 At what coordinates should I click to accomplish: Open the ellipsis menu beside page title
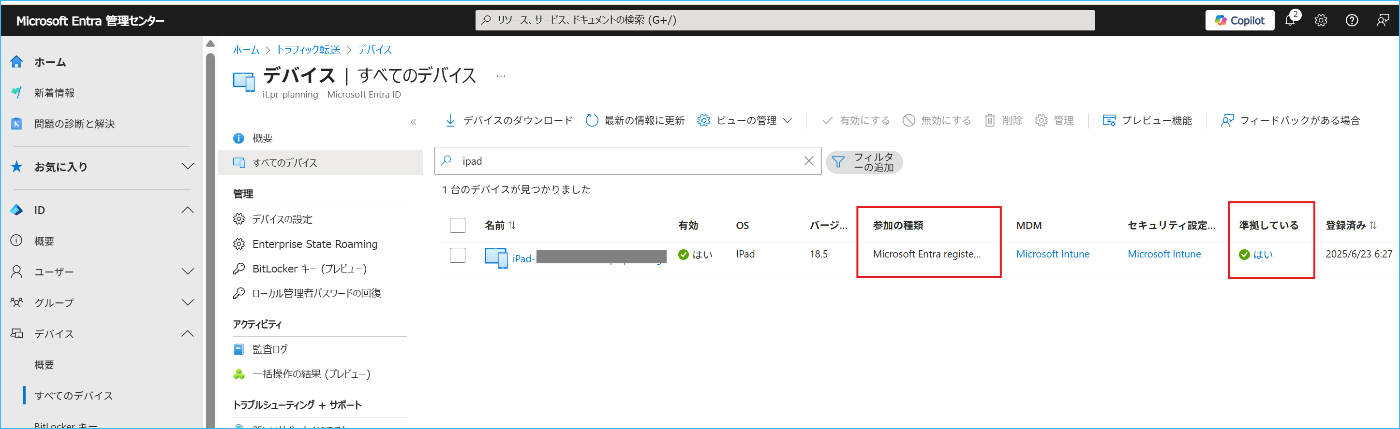coord(501,76)
